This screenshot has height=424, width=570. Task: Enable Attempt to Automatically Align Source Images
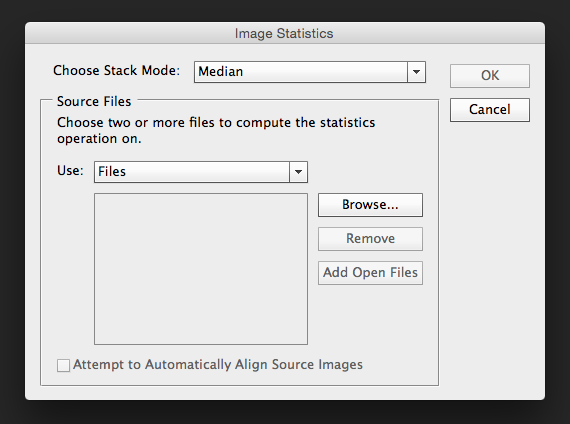click(x=64, y=365)
